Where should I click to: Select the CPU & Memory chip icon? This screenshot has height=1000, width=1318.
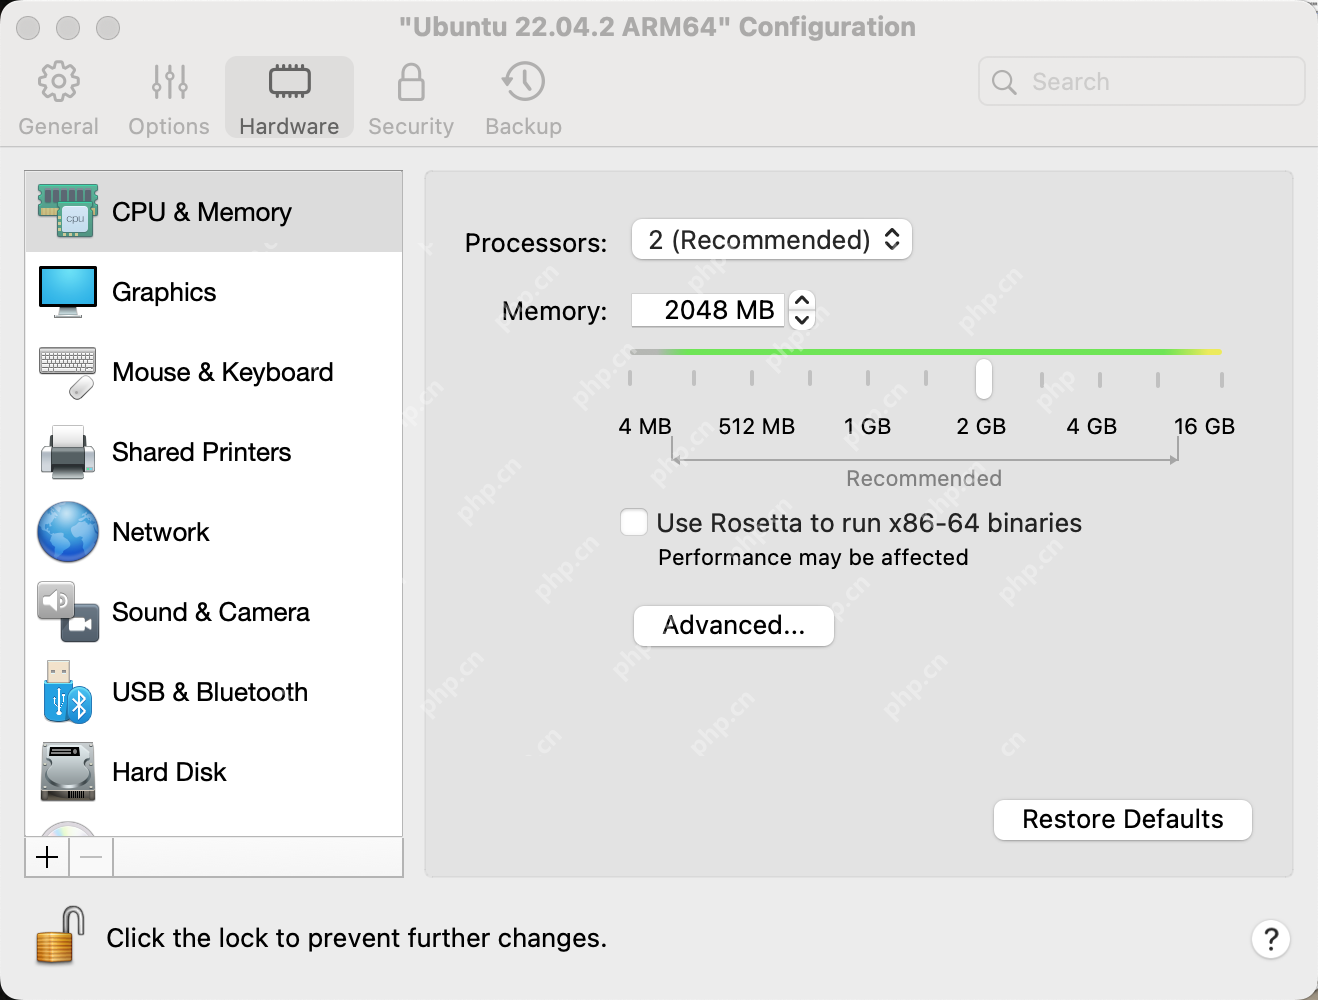pyautogui.click(x=68, y=211)
